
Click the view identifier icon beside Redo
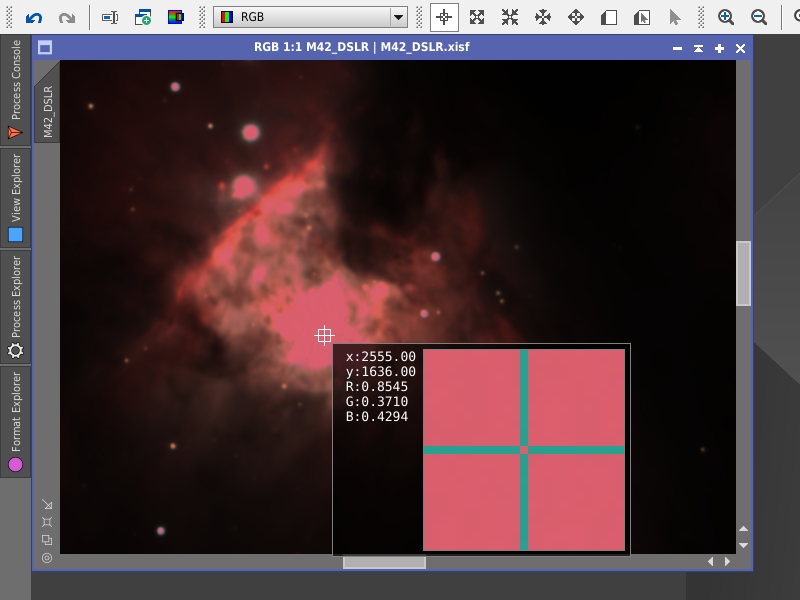pyautogui.click(x=110, y=18)
